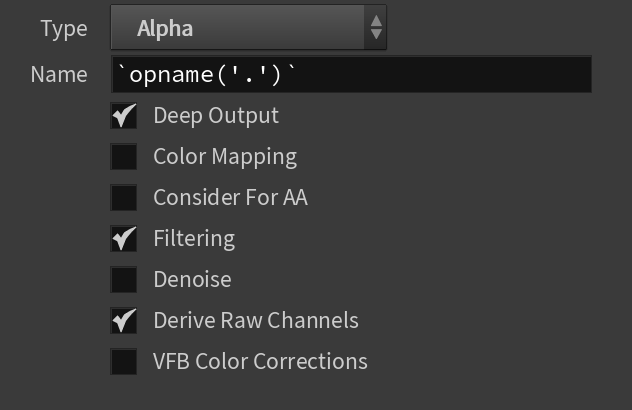Enable the Color Mapping checkbox
Image resolution: width=632 pixels, height=410 pixels.
coord(124,156)
